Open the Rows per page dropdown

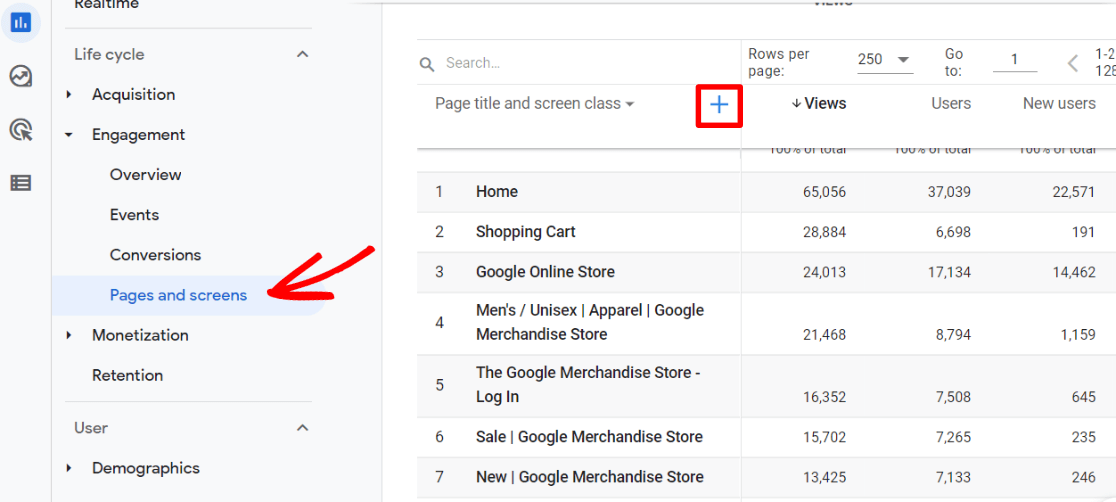(885, 60)
